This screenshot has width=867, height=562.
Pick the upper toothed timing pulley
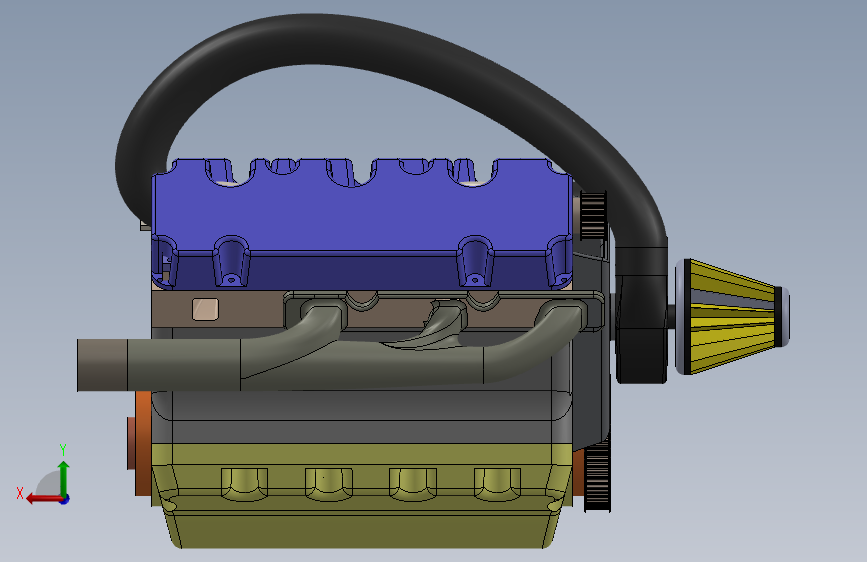coord(593,215)
